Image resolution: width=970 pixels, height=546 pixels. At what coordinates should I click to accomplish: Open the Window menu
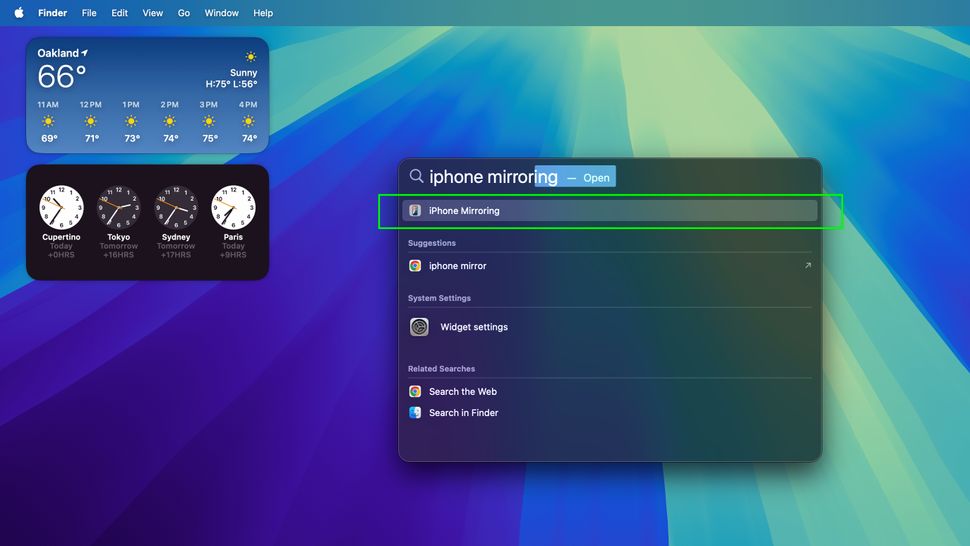221,12
